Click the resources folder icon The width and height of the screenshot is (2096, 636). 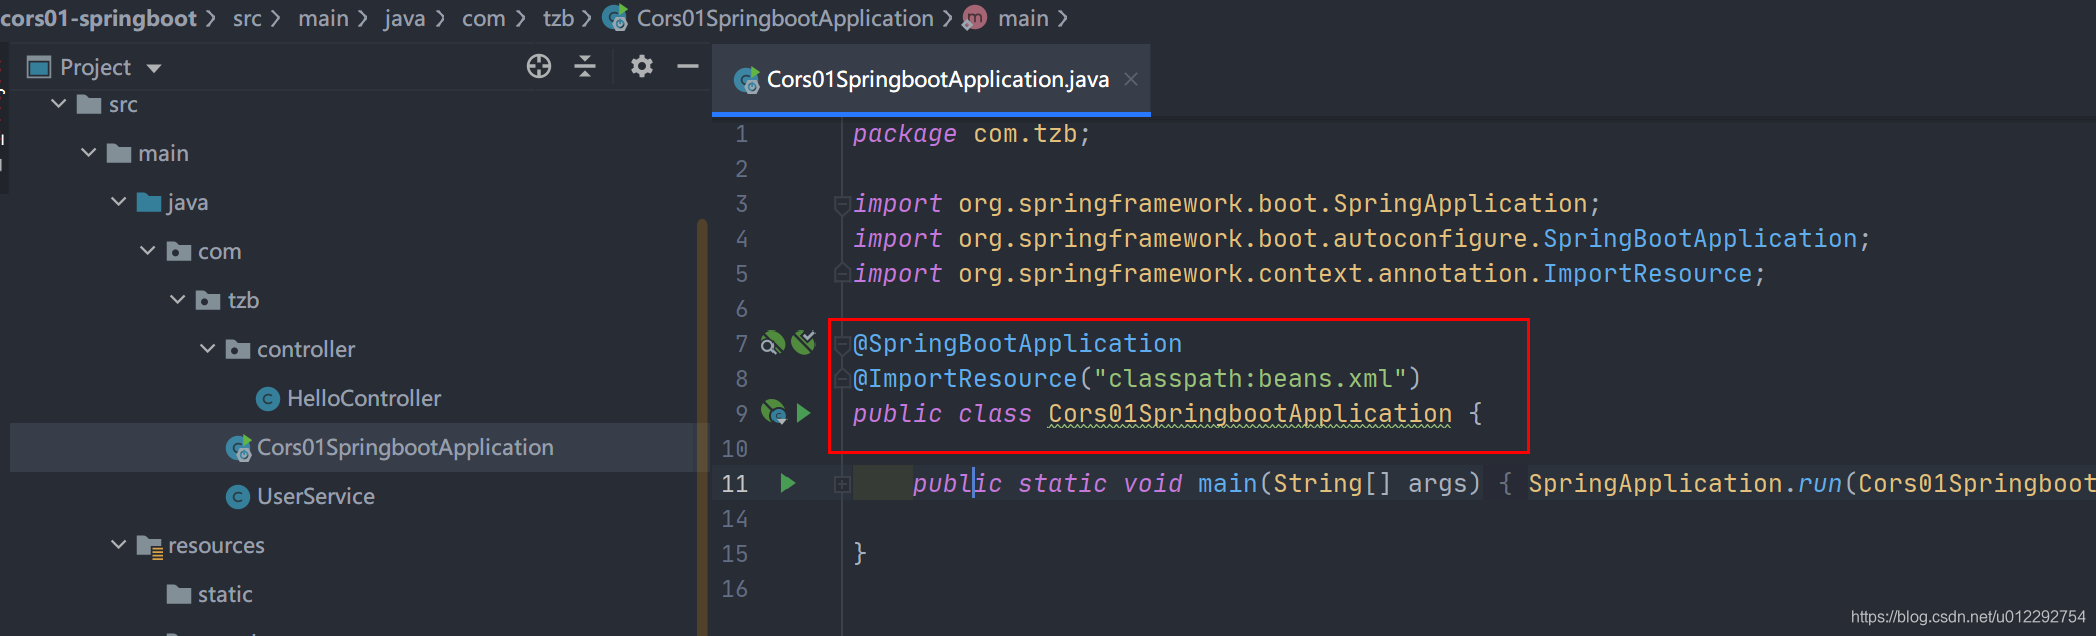point(149,546)
